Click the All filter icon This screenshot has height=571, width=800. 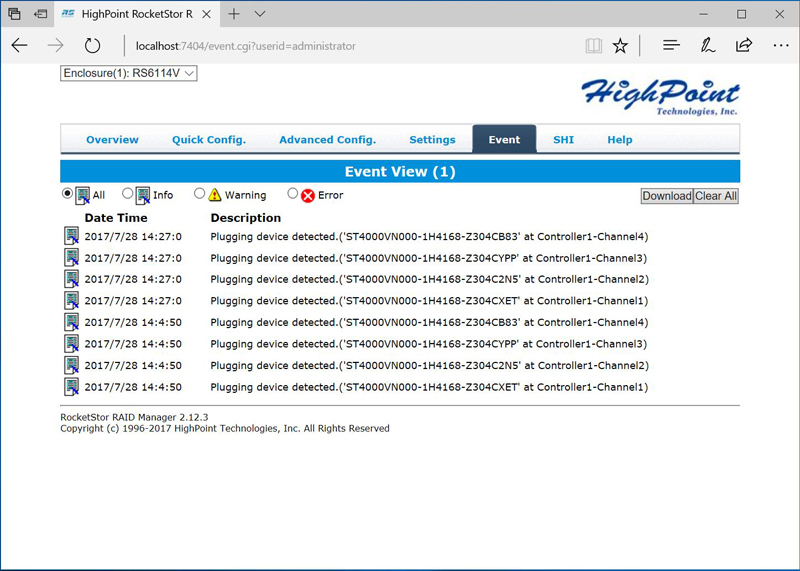[83, 195]
